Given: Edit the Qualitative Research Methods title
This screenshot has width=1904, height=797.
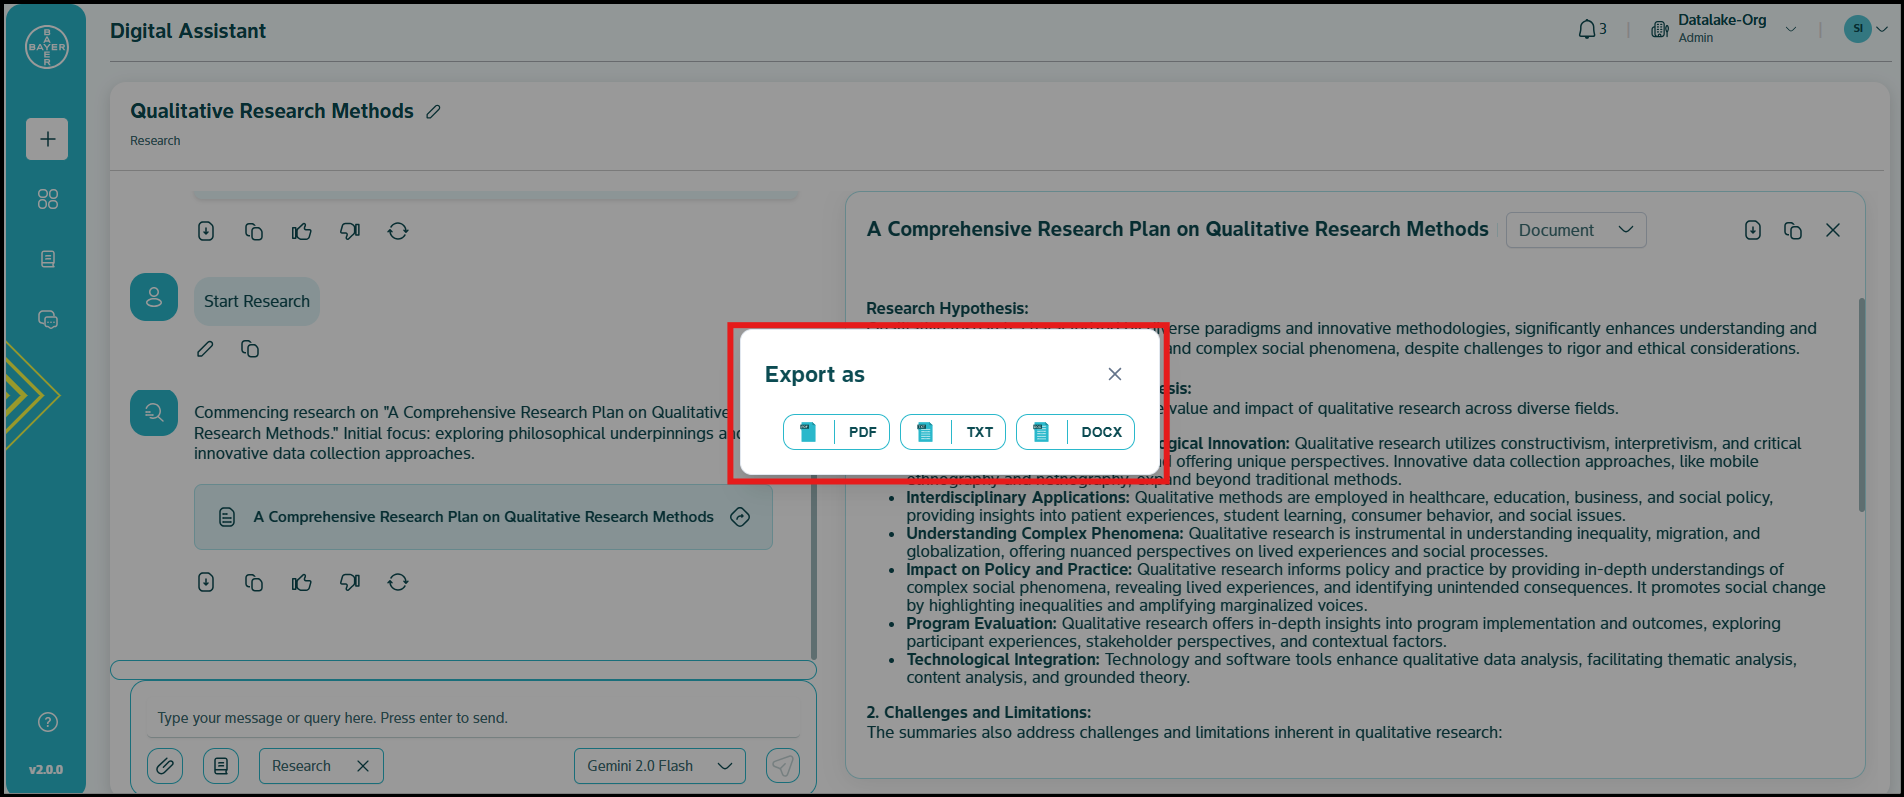Looking at the screenshot, I should click(433, 112).
